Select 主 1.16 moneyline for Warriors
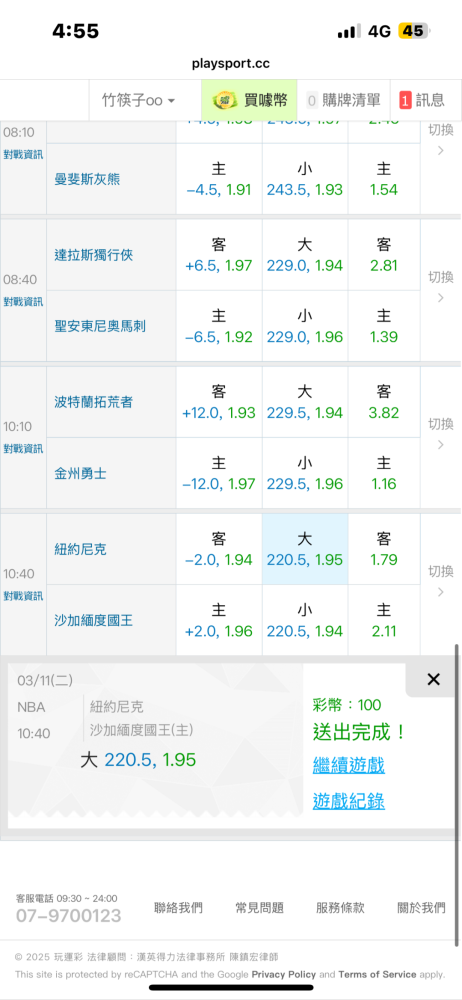 384,474
